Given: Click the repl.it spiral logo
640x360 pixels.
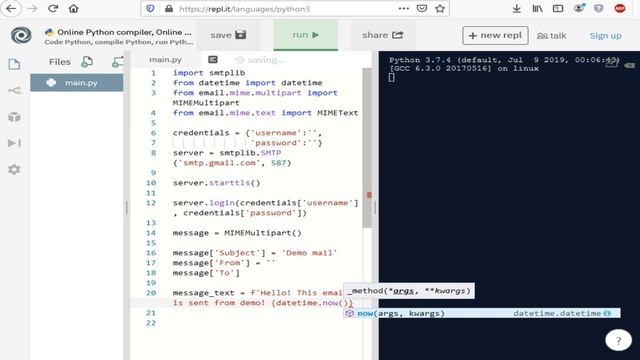Looking at the screenshot, I should [21, 35].
